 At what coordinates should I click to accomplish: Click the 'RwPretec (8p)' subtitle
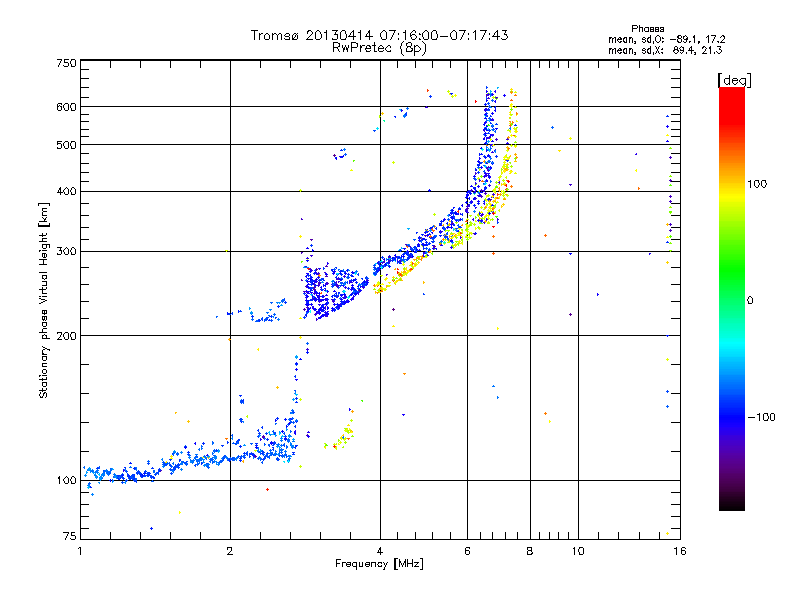click(x=379, y=48)
